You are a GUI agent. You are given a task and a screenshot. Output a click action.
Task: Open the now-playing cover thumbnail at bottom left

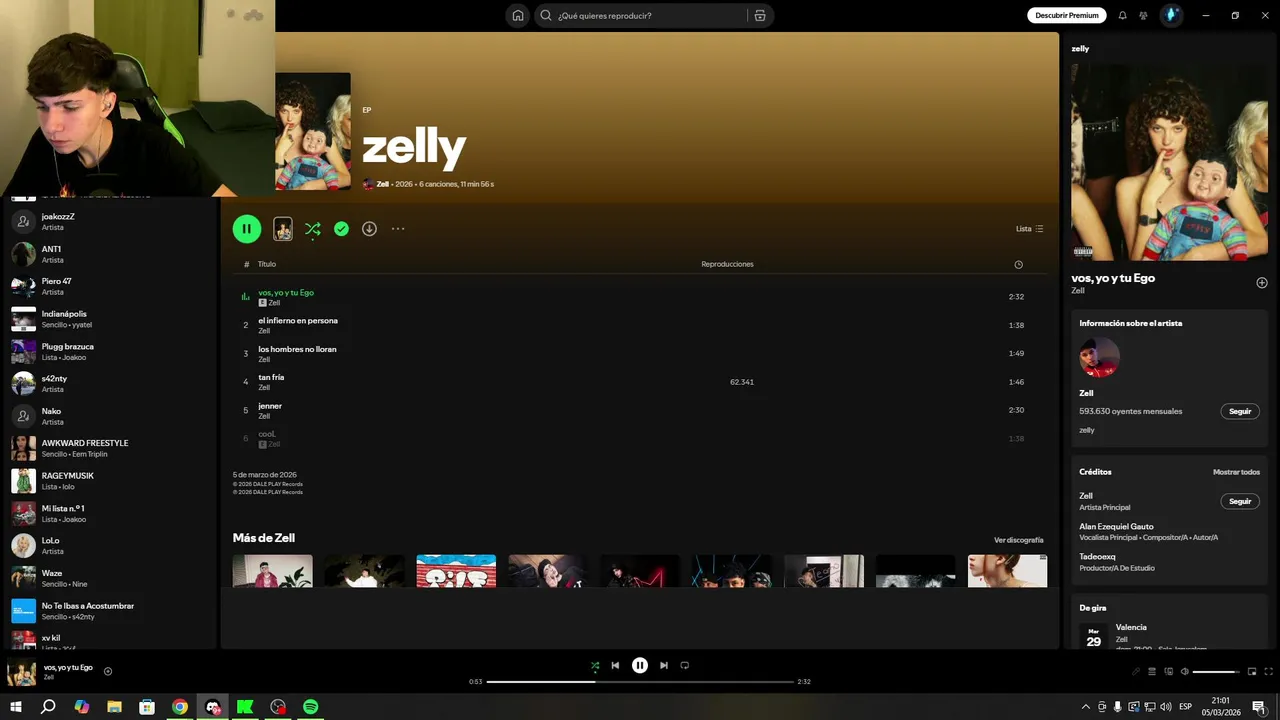[x=22, y=673]
